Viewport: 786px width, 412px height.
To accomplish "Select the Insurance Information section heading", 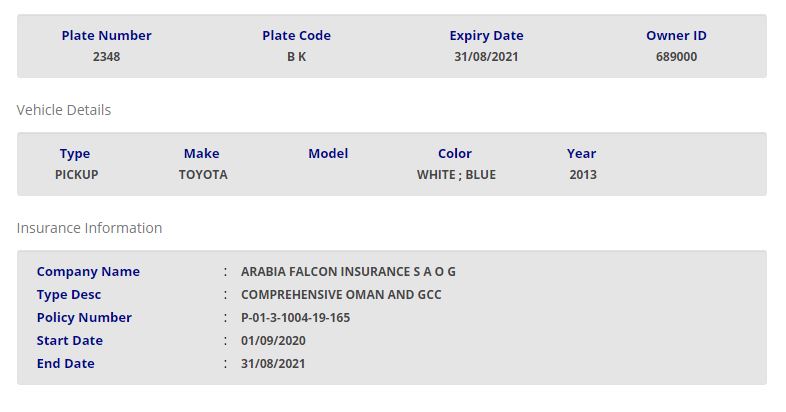I will point(89,228).
